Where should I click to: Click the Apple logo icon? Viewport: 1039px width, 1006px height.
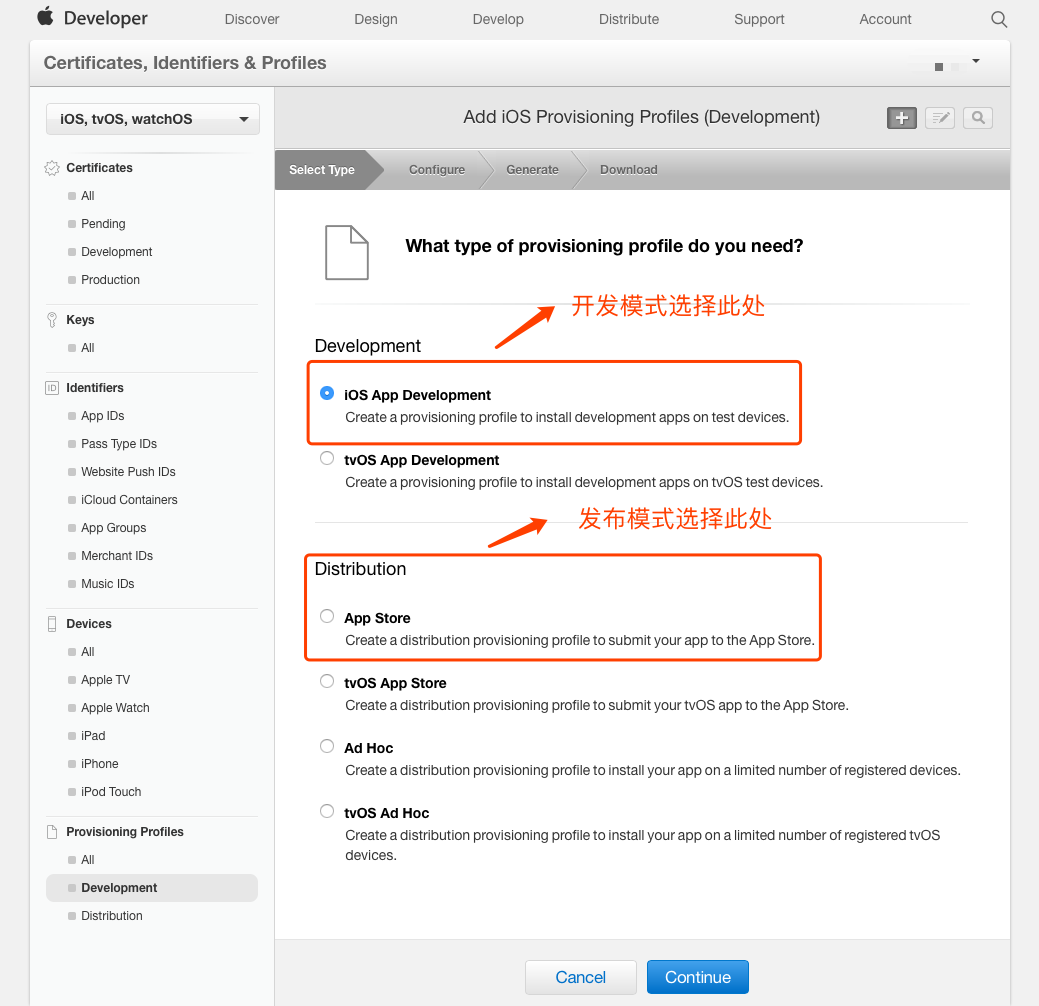tap(45, 16)
